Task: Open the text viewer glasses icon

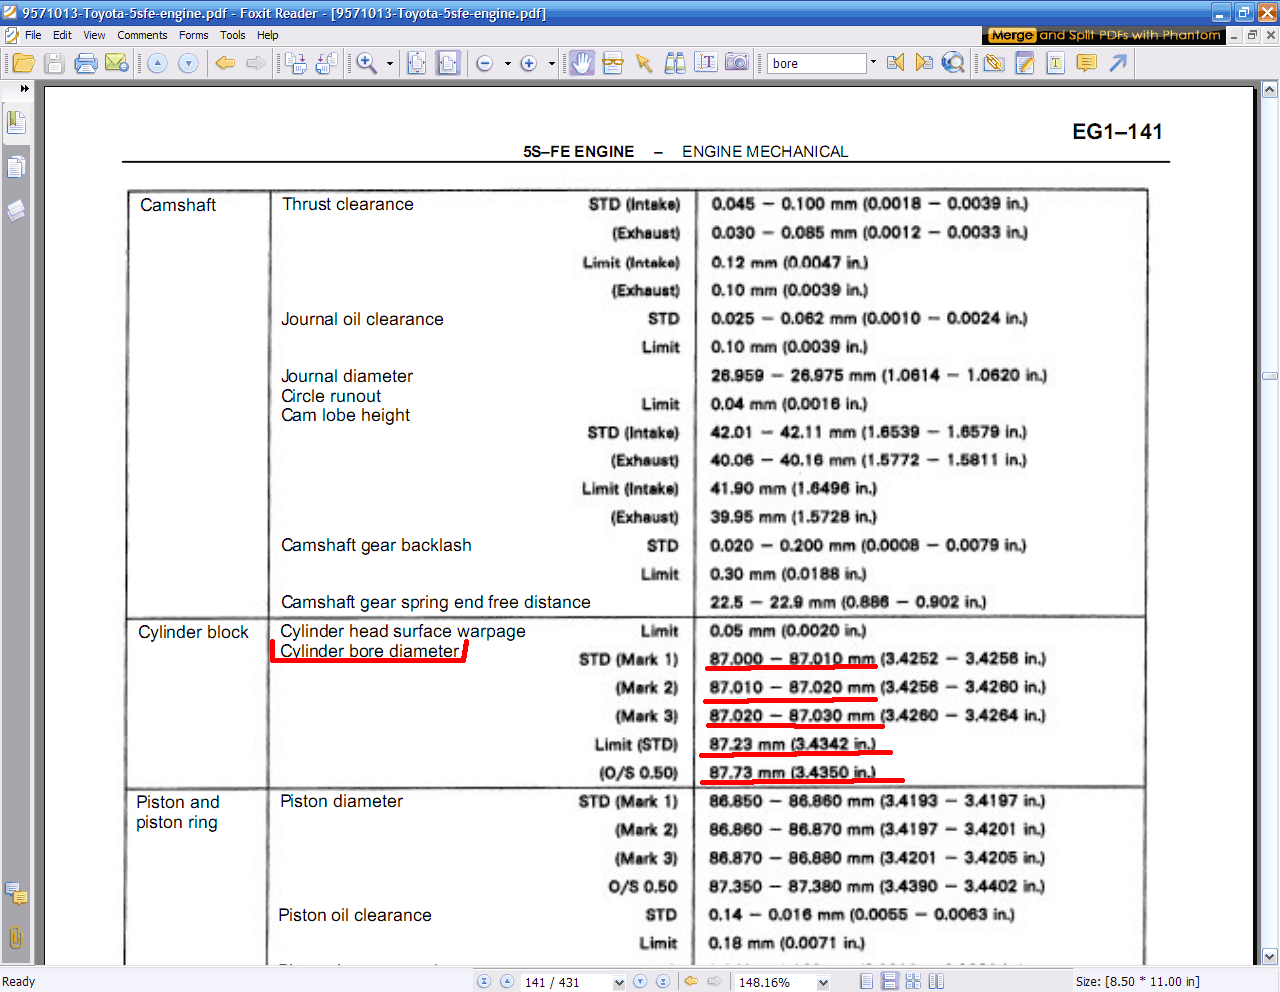Action: tap(613, 63)
